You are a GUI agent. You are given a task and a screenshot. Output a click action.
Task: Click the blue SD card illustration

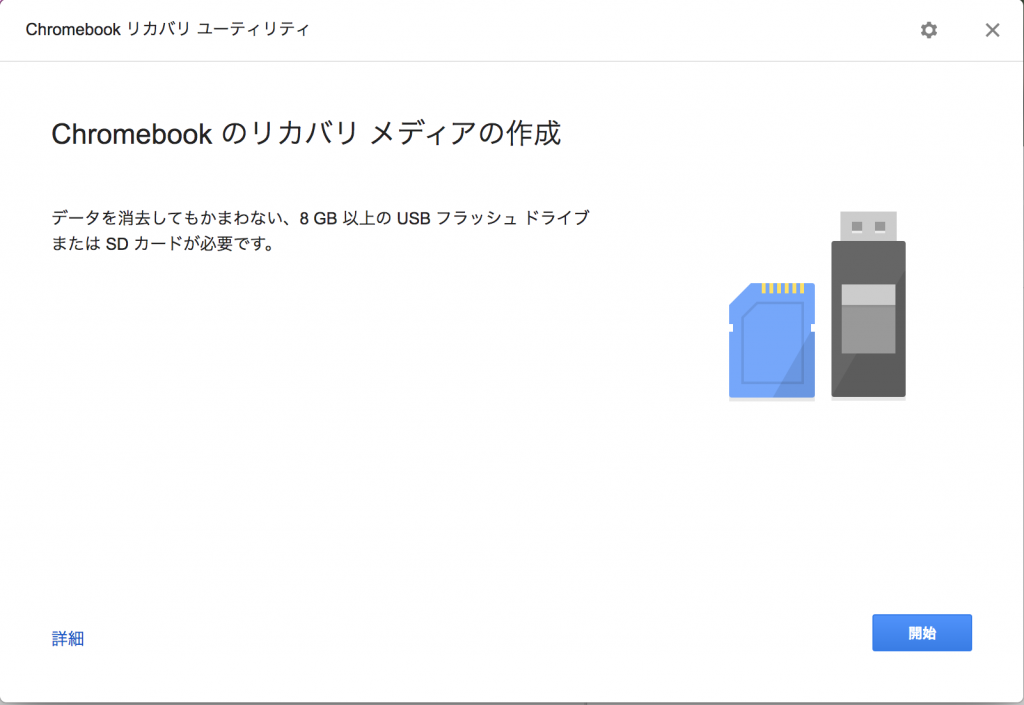[x=772, y=340]
